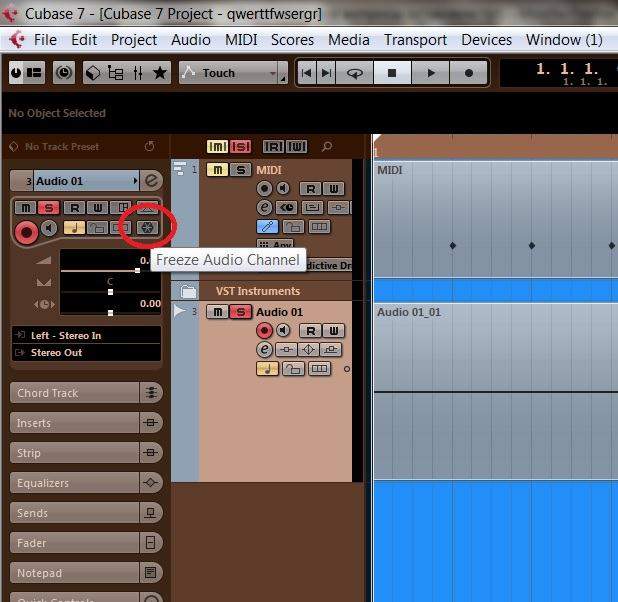Click the volume fader handle in Inspector
The width and height of the screenshot is (618, 602).
pyautogui.click(x=137, y=270)
